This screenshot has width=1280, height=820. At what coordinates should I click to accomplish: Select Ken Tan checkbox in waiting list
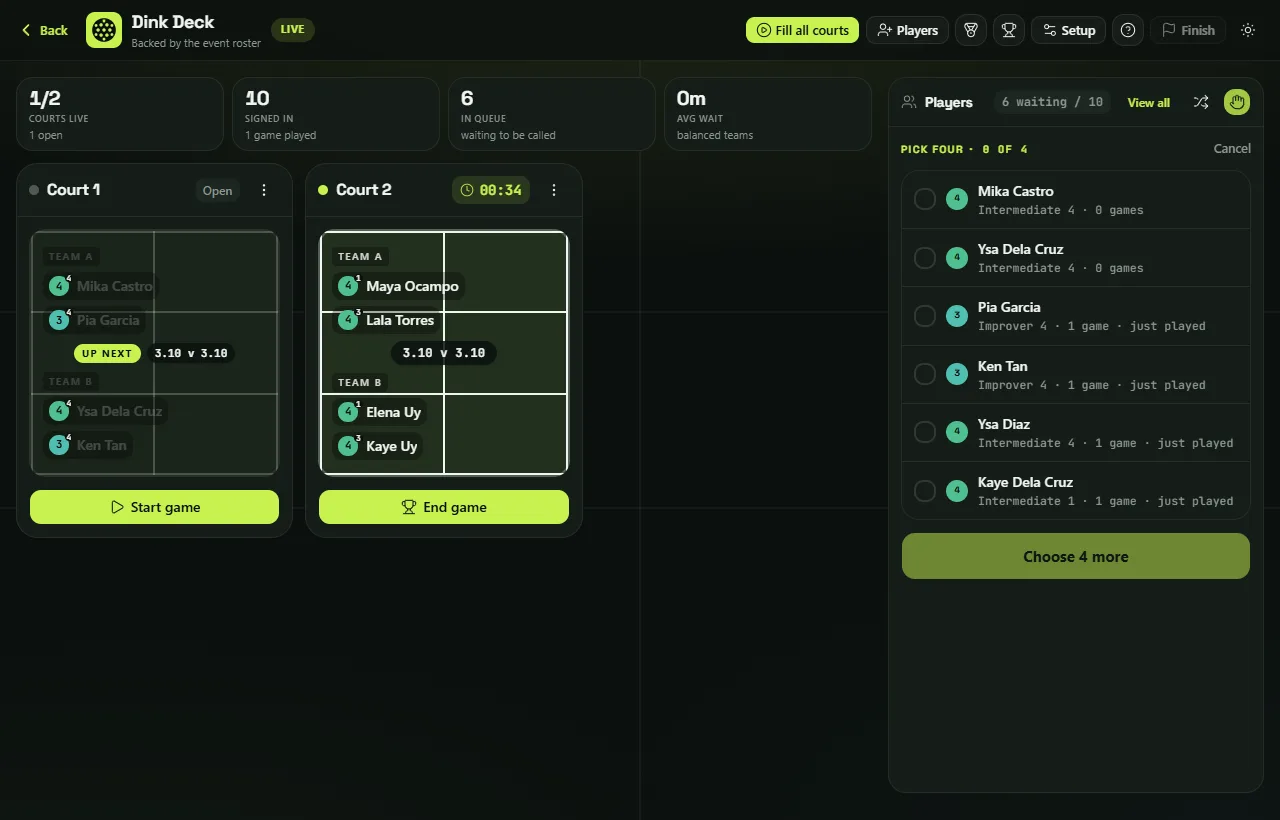(x=925, y=374)
